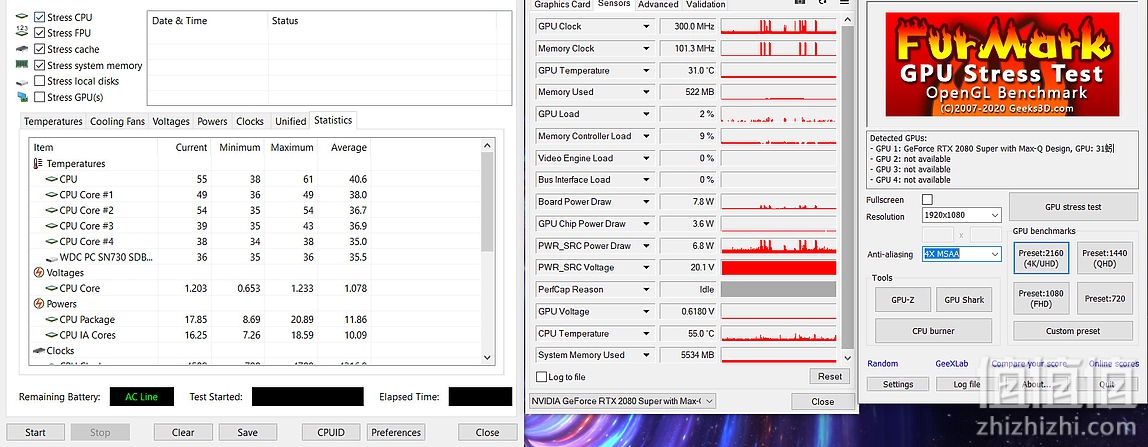Image resolution: width=1148 pixels, height=447 pixels.
Task: Click the chip icon of the CPU Core #3 row
Action: (51, 225)
